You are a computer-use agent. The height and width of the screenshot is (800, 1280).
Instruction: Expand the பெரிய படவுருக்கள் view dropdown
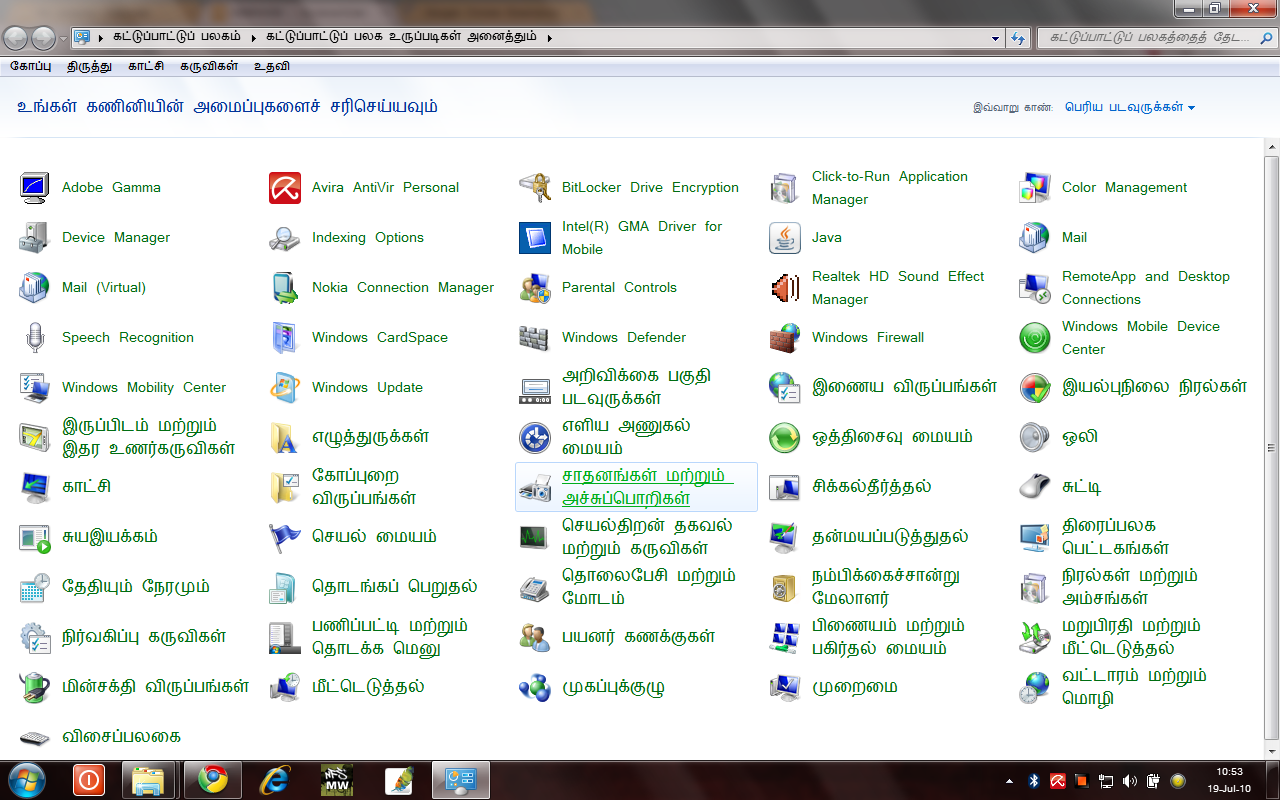(1130, 107)
